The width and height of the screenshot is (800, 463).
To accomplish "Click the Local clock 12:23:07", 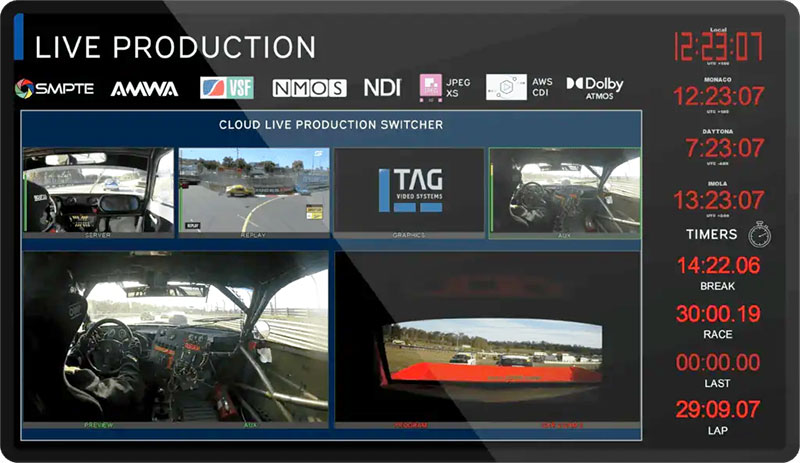I will coord(718,46).
